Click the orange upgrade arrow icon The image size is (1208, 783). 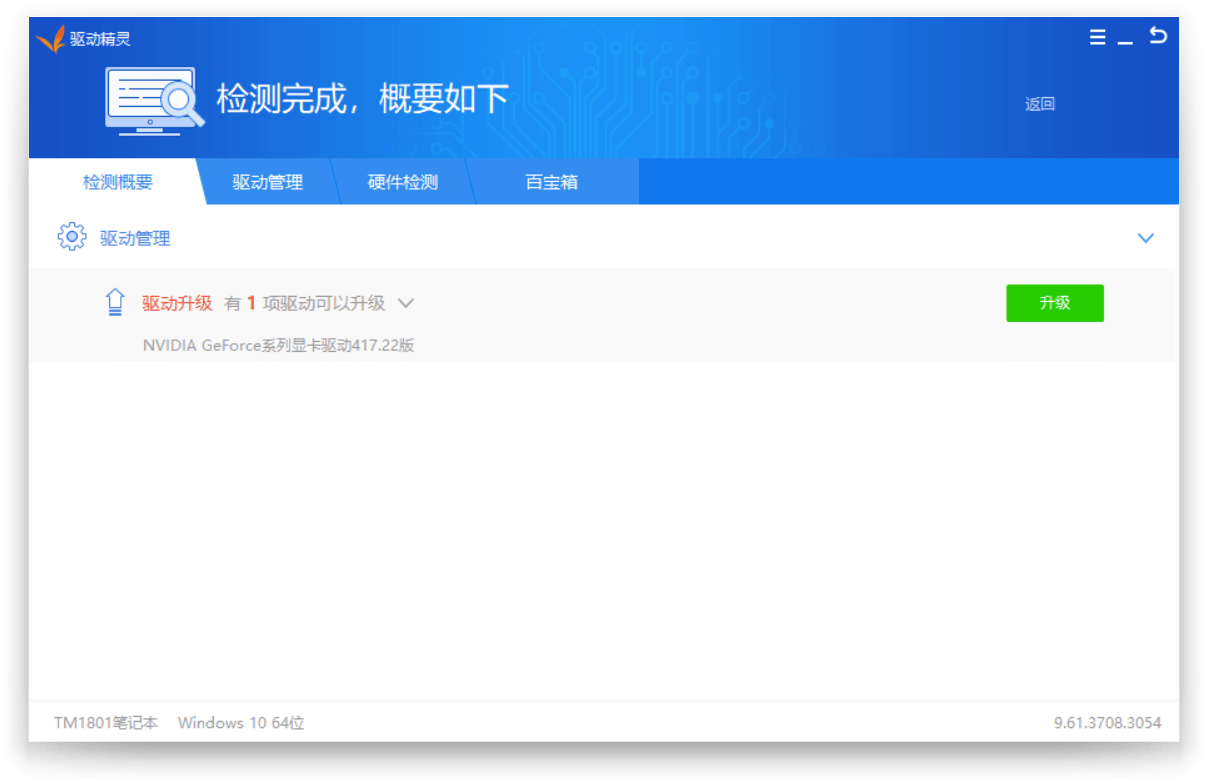pos(115,301)
